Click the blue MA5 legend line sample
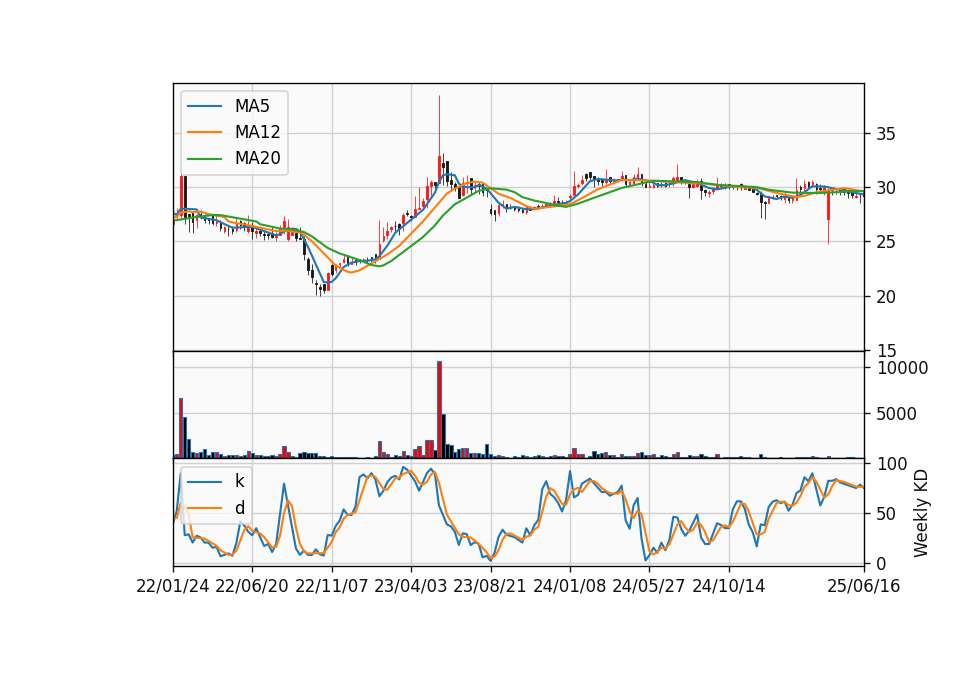This screenshot has height=690, width=960. (204, 106)
